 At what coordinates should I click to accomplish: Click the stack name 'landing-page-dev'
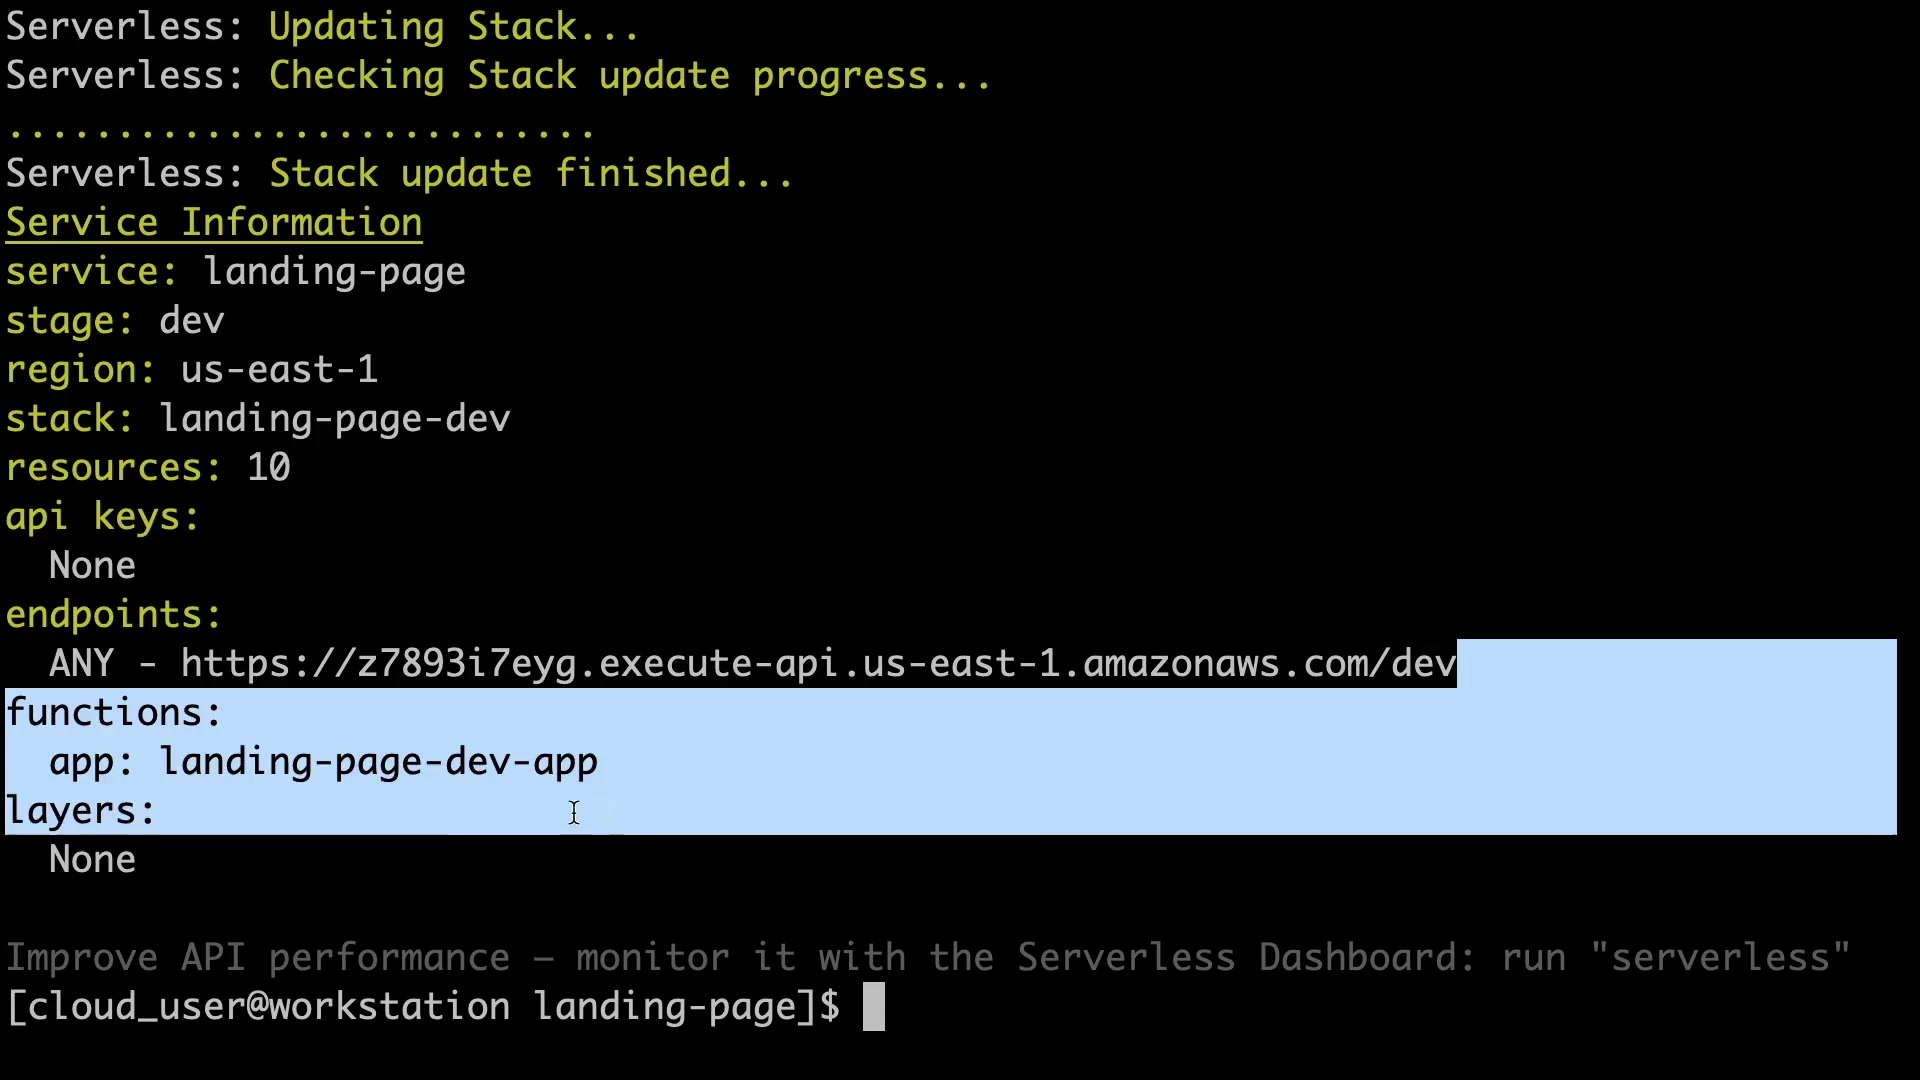(x=335, y=419)
